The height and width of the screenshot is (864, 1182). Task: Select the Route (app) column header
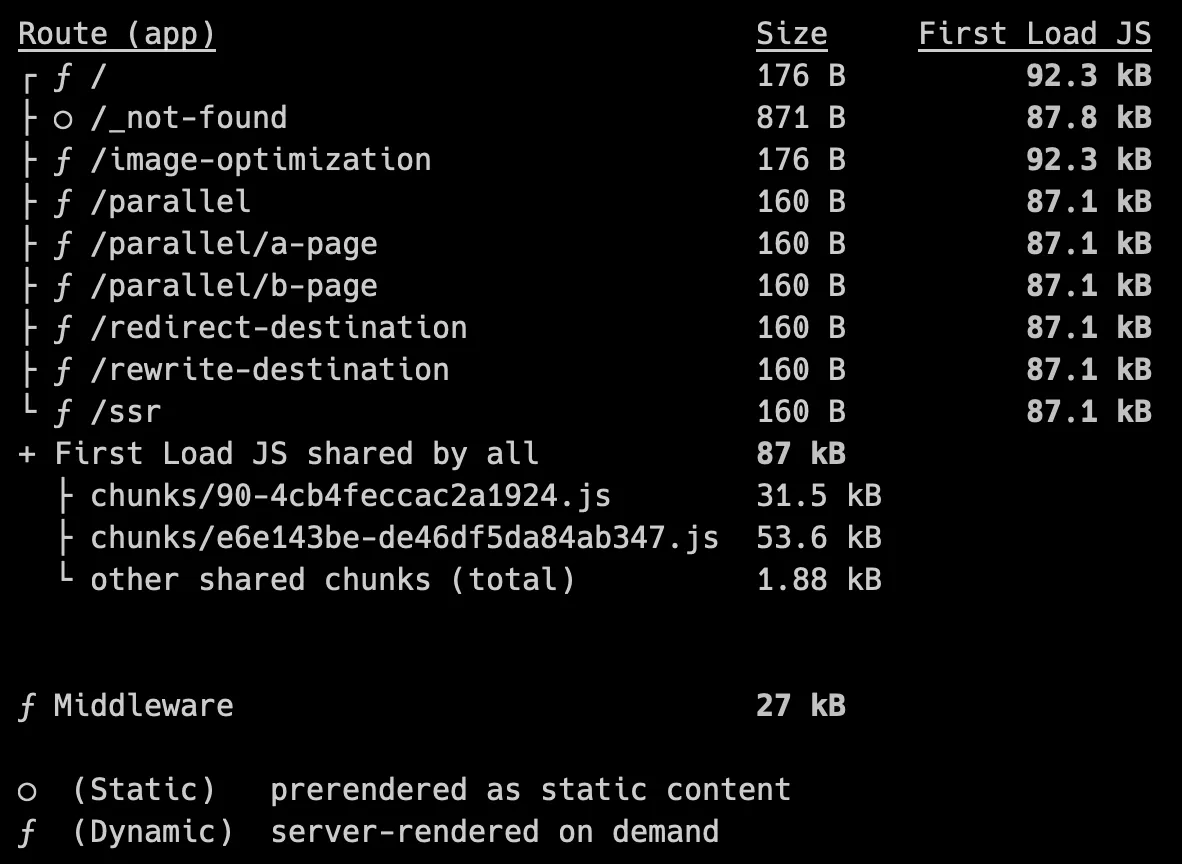116,34
